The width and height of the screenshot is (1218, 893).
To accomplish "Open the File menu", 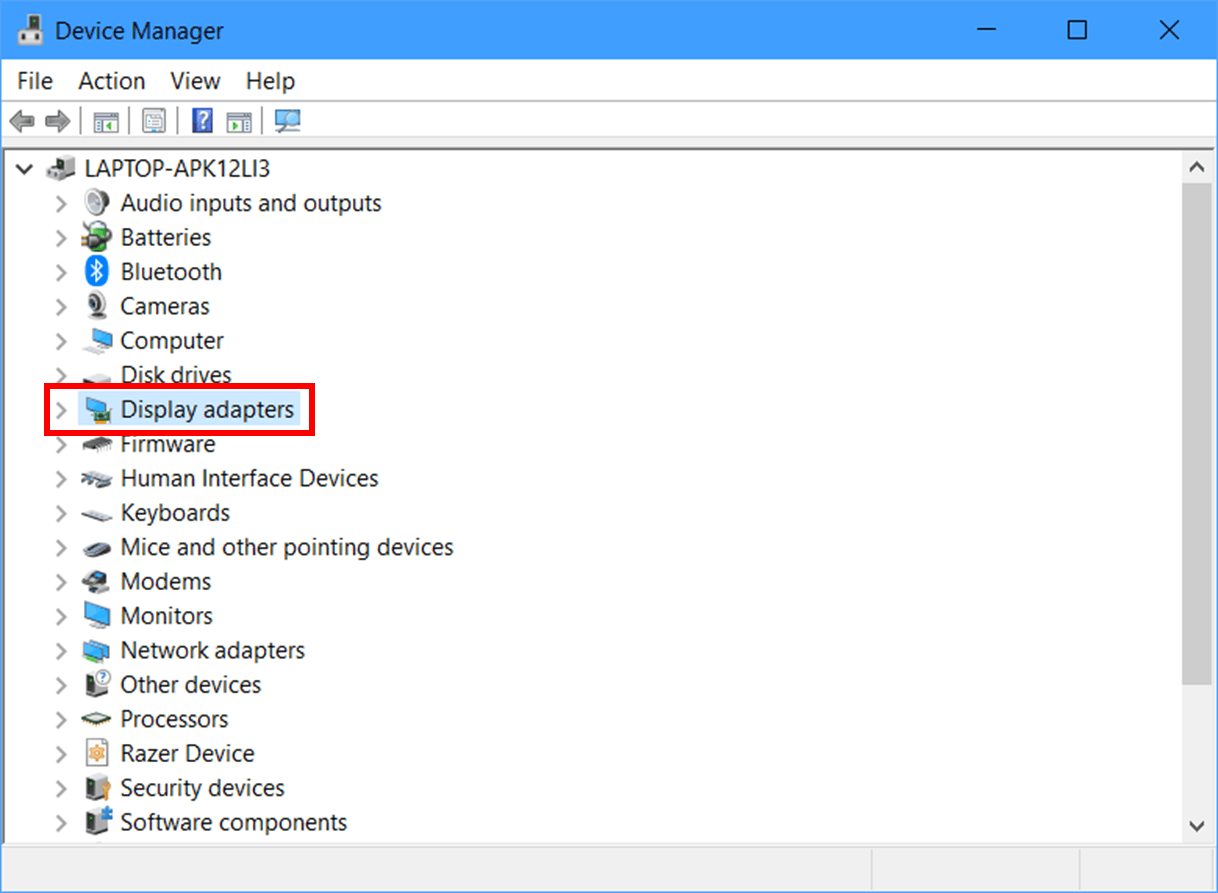I will click(34, 81).
